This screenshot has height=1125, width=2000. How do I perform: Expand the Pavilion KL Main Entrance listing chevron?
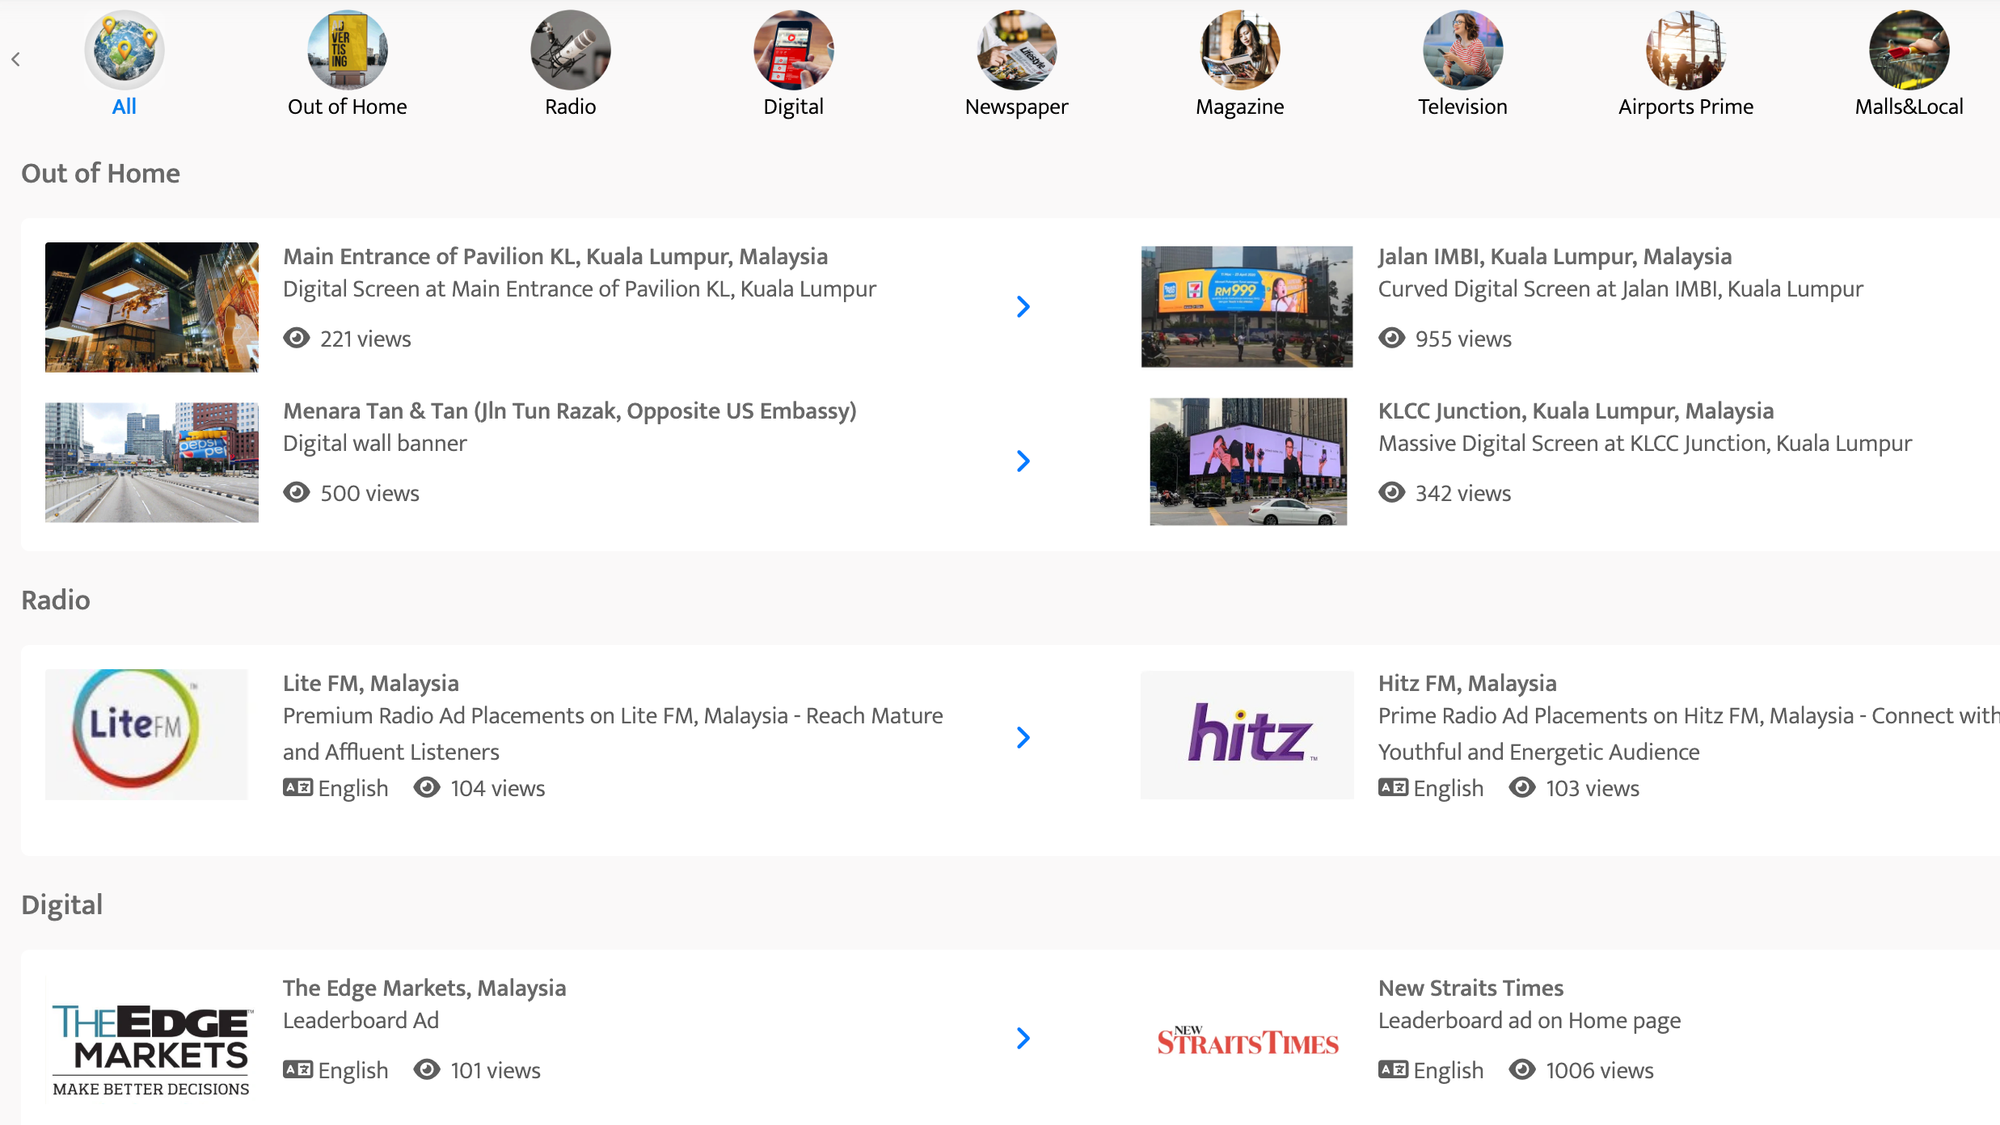[1023, 307]
